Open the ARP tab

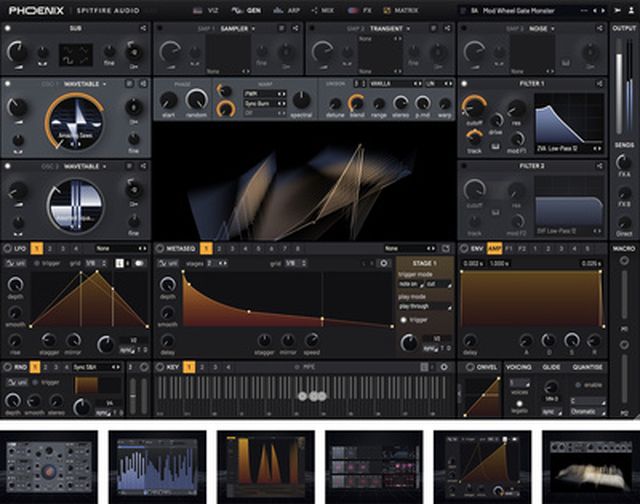pos(287,11)
